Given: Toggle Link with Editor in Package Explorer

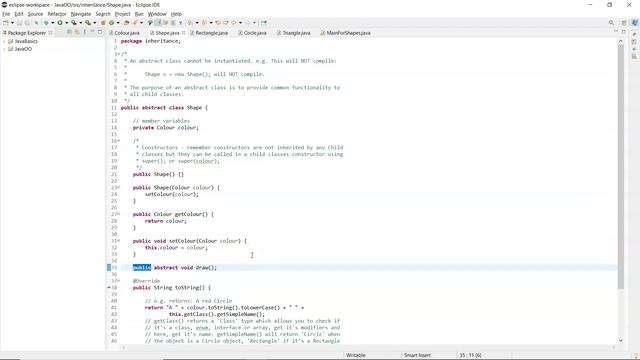Looking at the screenshot, I should click(77, 32).
